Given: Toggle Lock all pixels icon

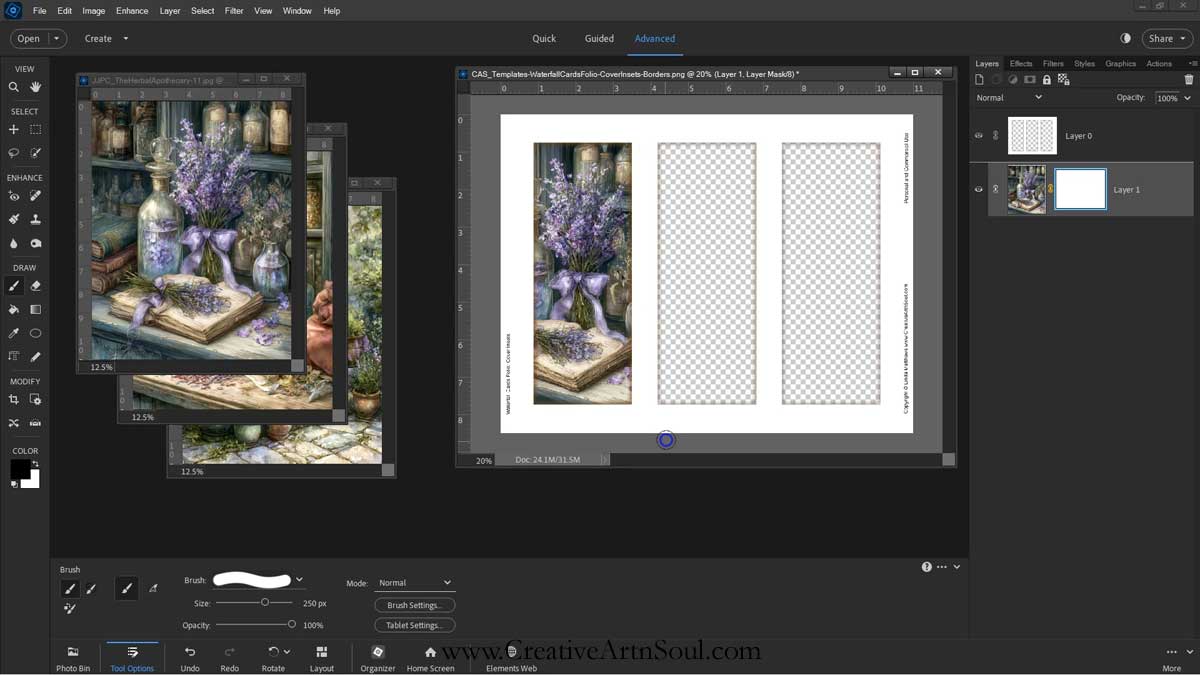Looking at the screenshot, I should click(1047, 79).
